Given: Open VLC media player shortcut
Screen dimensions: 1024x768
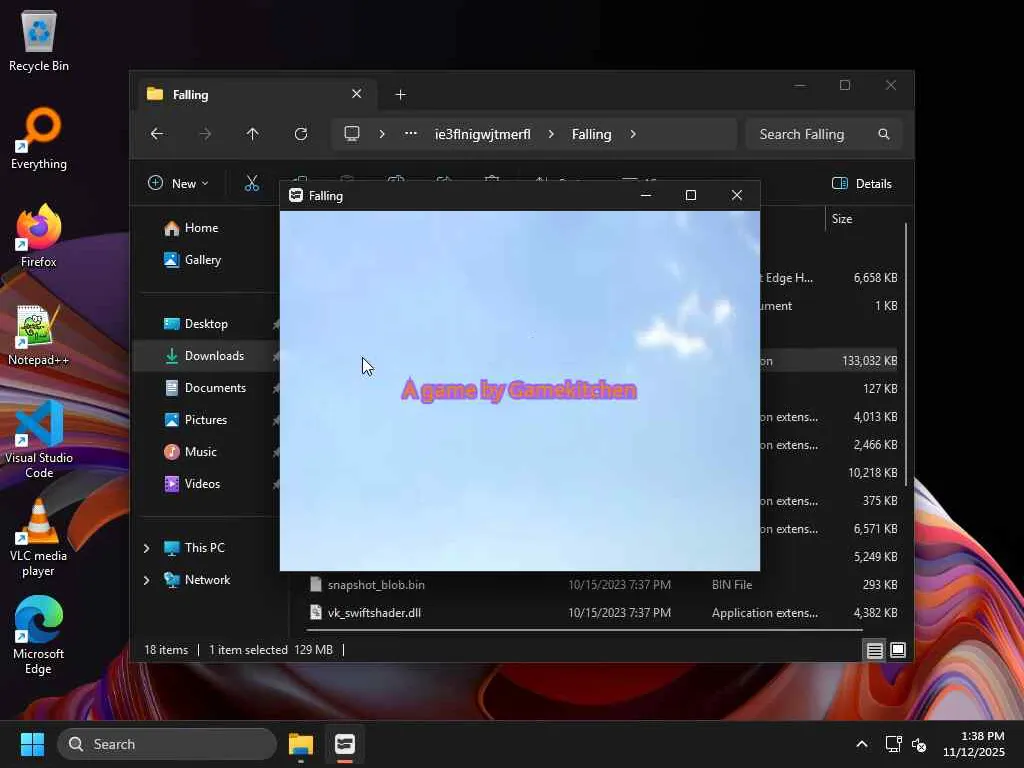Looking at the screenshot, I should point(39,537).
